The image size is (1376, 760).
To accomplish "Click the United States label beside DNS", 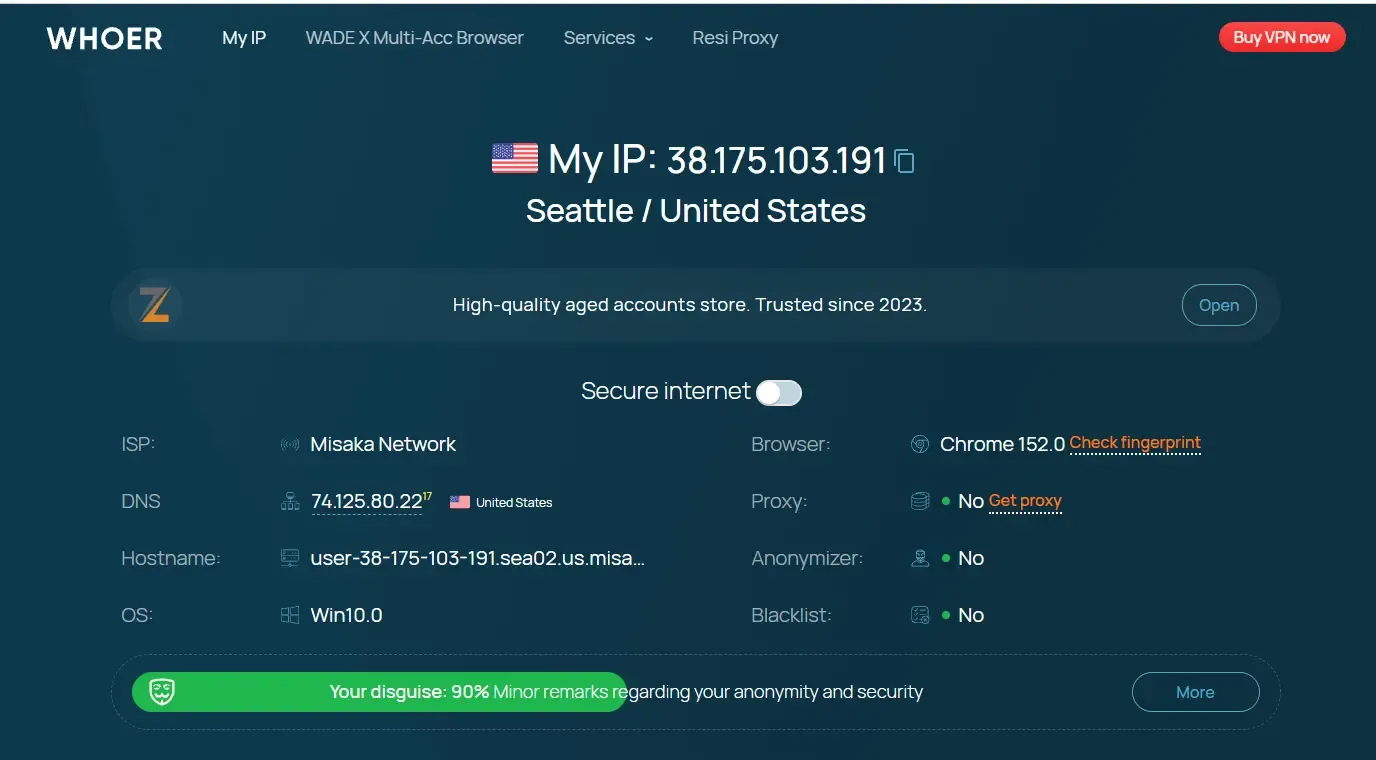I will (514, 503).
